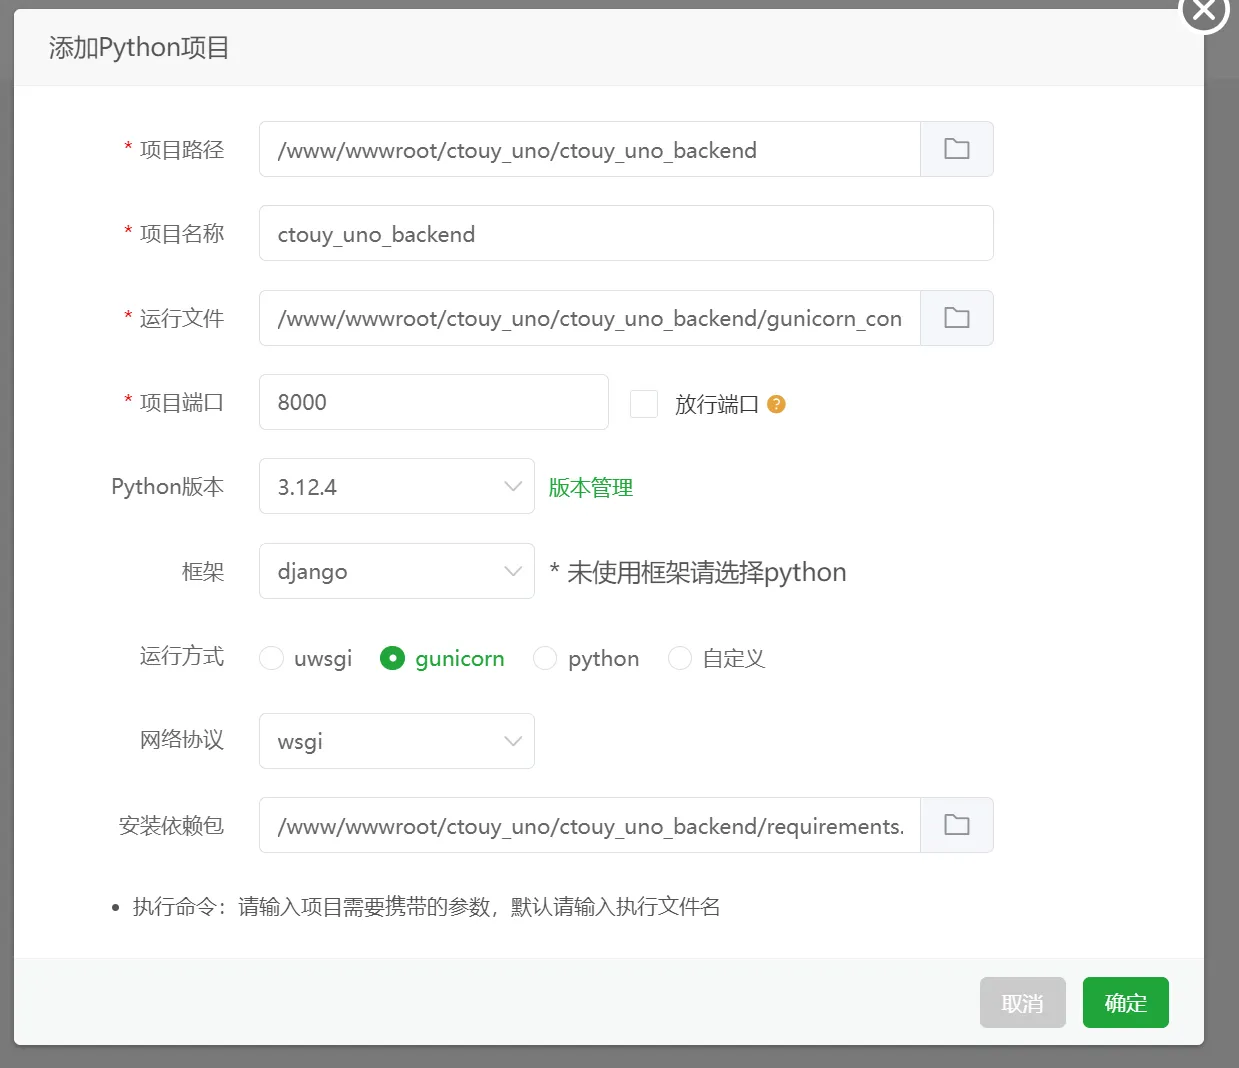Enable the 放行端口 checkbox
Screen dimensions: 1239x1068
tap(644, 404)
